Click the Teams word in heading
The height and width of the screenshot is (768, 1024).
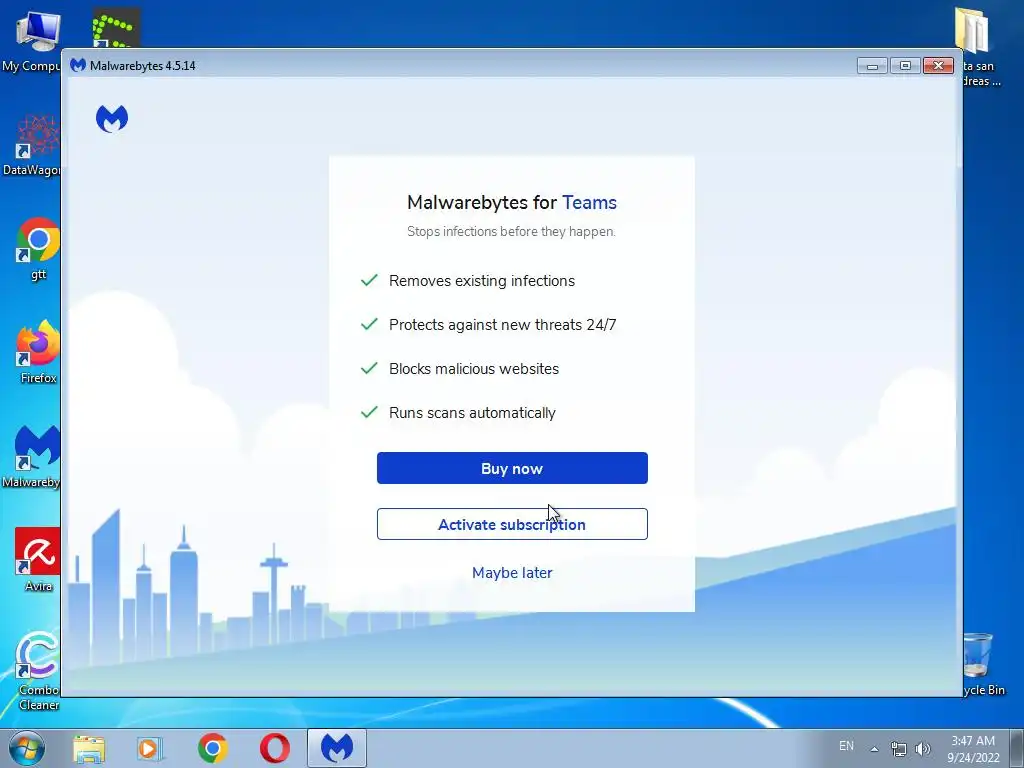pos(590,202)
